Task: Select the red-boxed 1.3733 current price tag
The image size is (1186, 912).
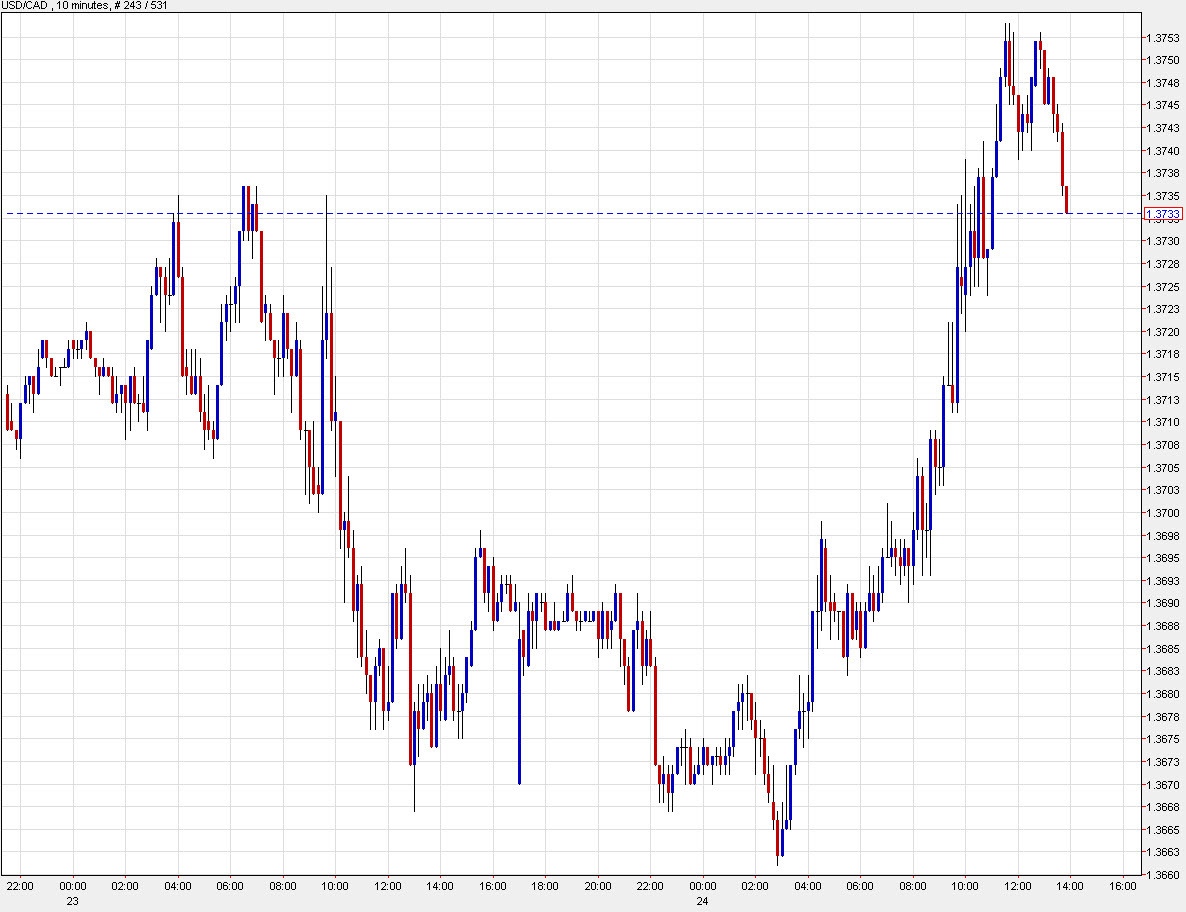Action: pyautogui.click(x=1164, y=213)
